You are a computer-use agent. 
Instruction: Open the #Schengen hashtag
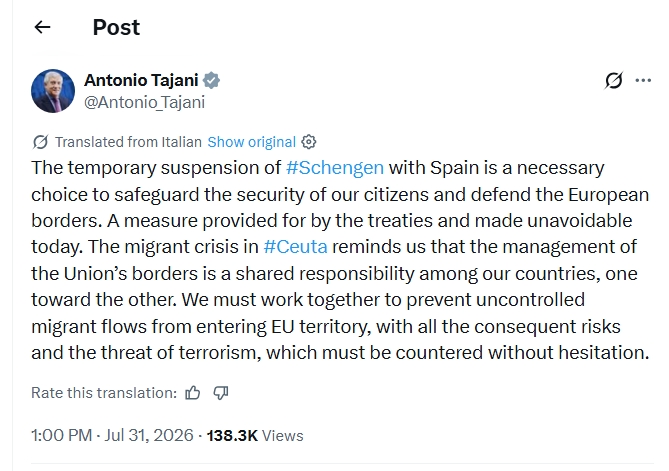[x=335, y=168]
